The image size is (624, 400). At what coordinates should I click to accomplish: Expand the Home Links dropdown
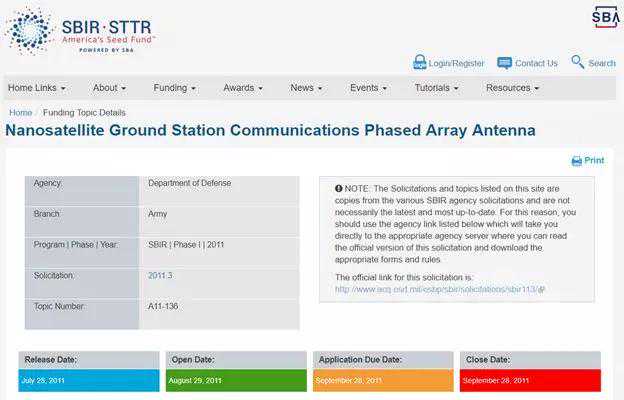38,88
